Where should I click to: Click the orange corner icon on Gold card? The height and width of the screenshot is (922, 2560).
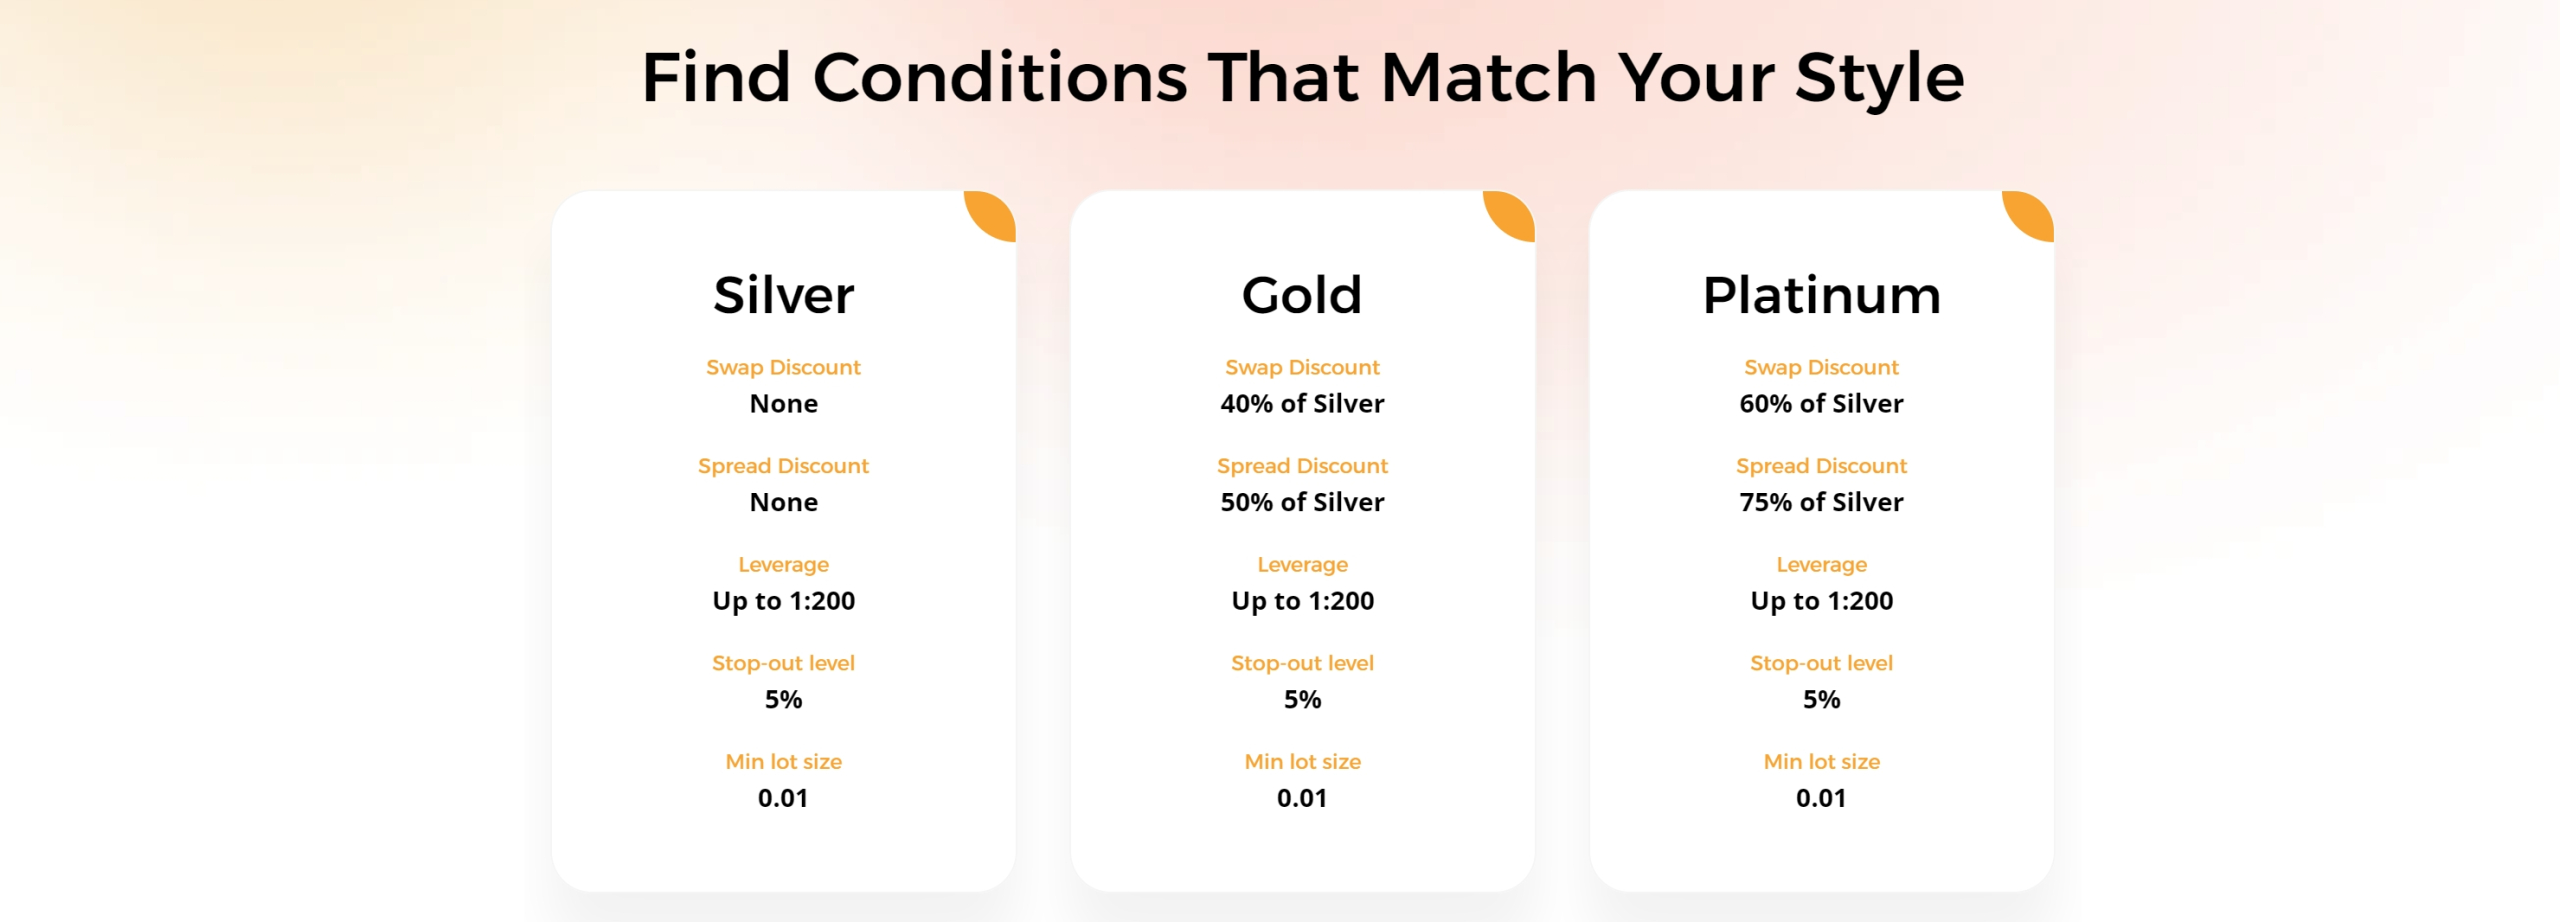1513,213
